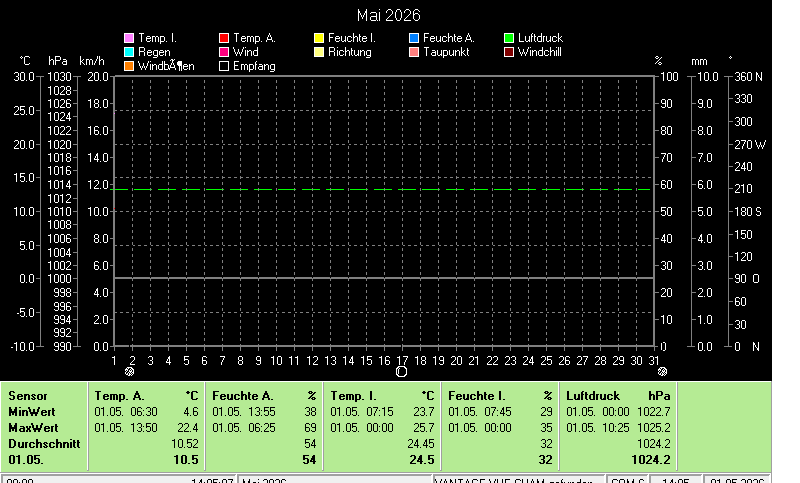The image size is (800, 483).
Task: Select the Taupunkt legend swatch
Action: [x=414, y=52]
